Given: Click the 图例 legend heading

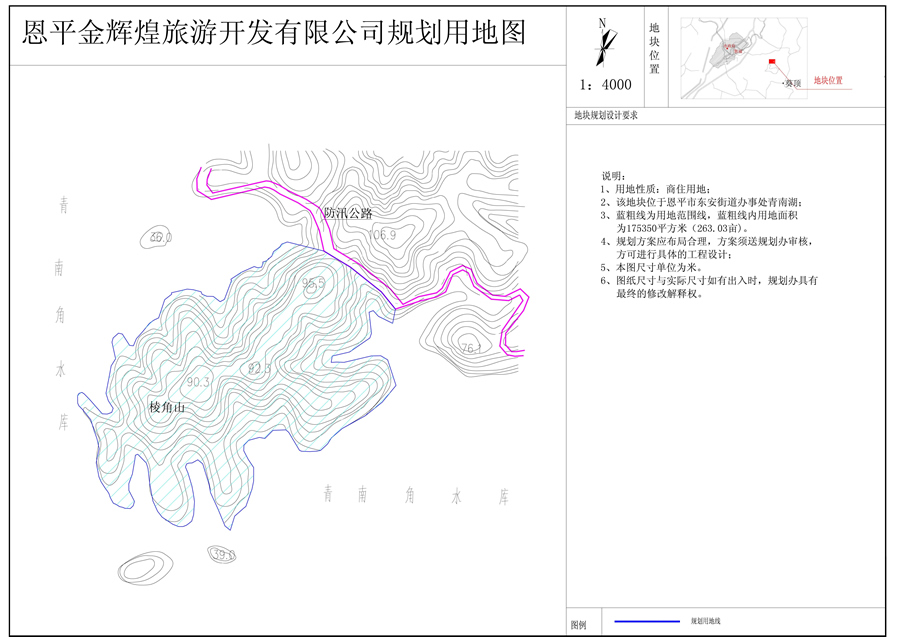Looking at the screenshot, I should click(x=579, y=624).
